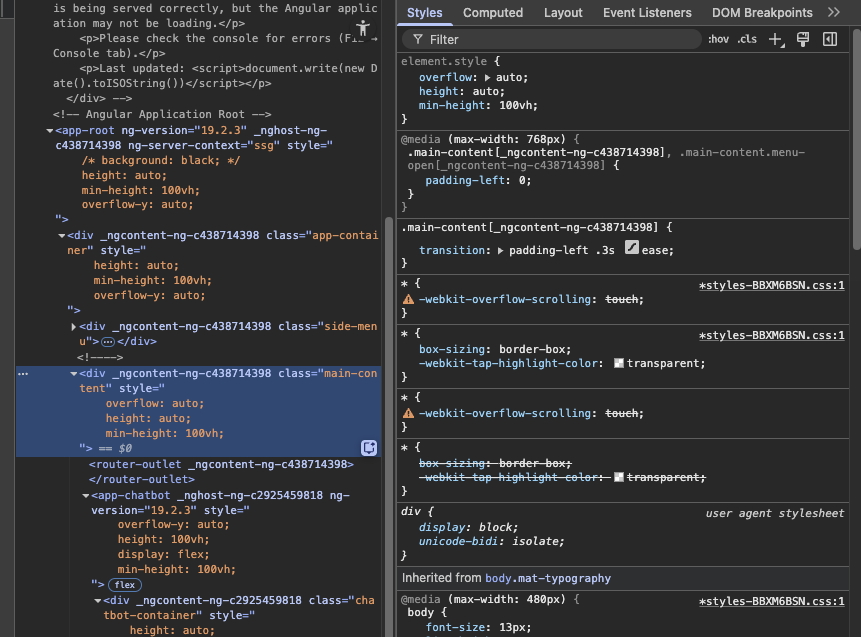
Task: Toggle element state using the :hov icon
Action: coord(718,38)
